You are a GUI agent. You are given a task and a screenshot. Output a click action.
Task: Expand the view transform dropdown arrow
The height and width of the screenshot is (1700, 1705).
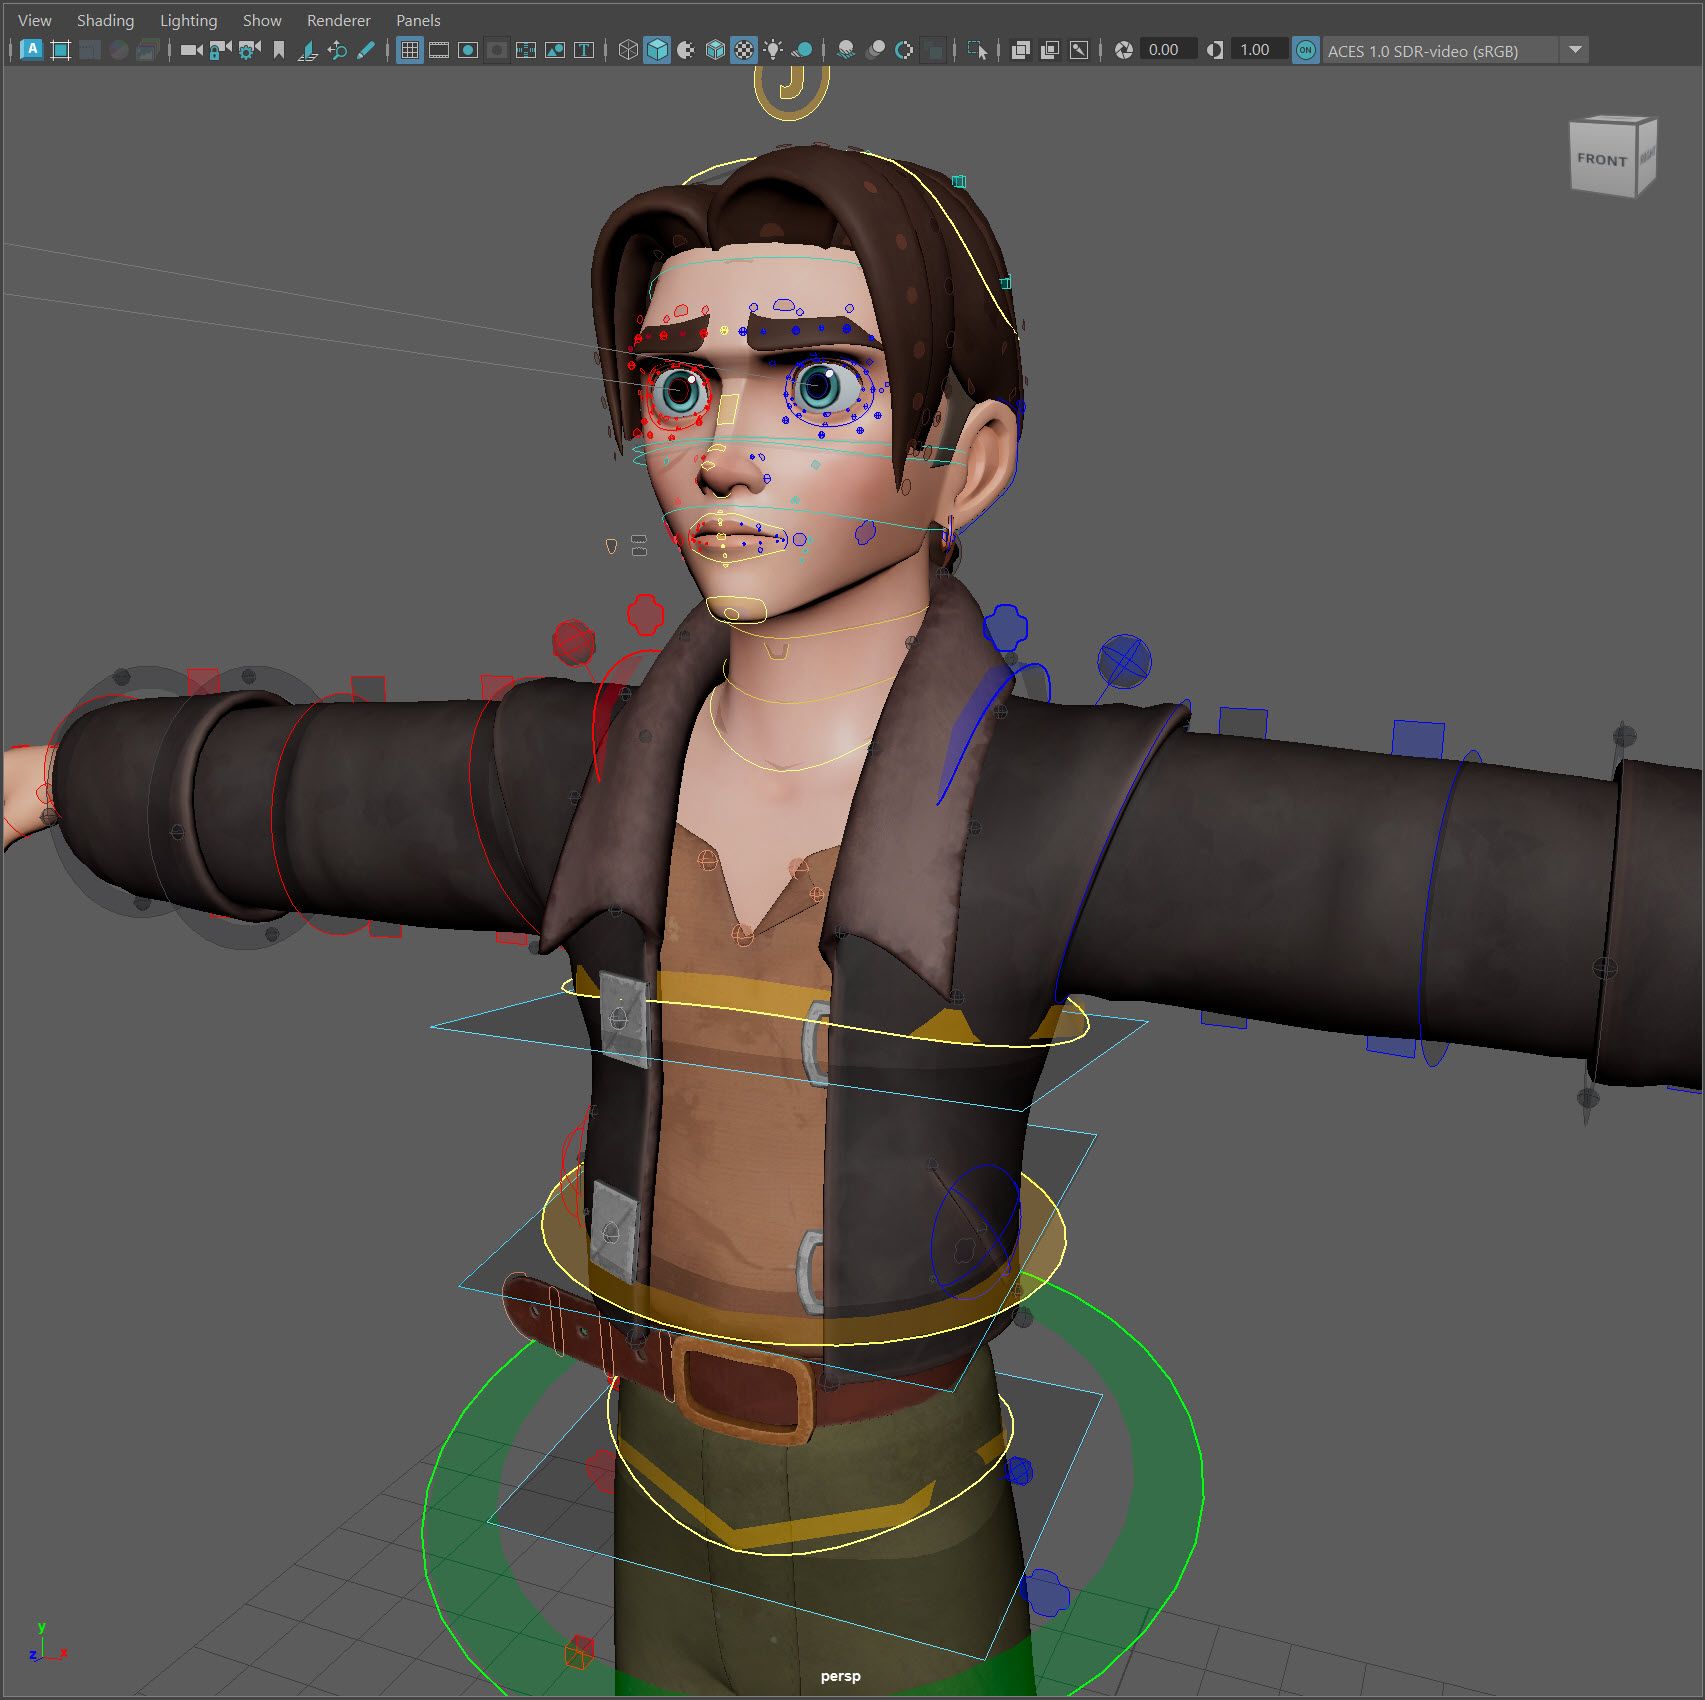click(x=1575, y=49)
